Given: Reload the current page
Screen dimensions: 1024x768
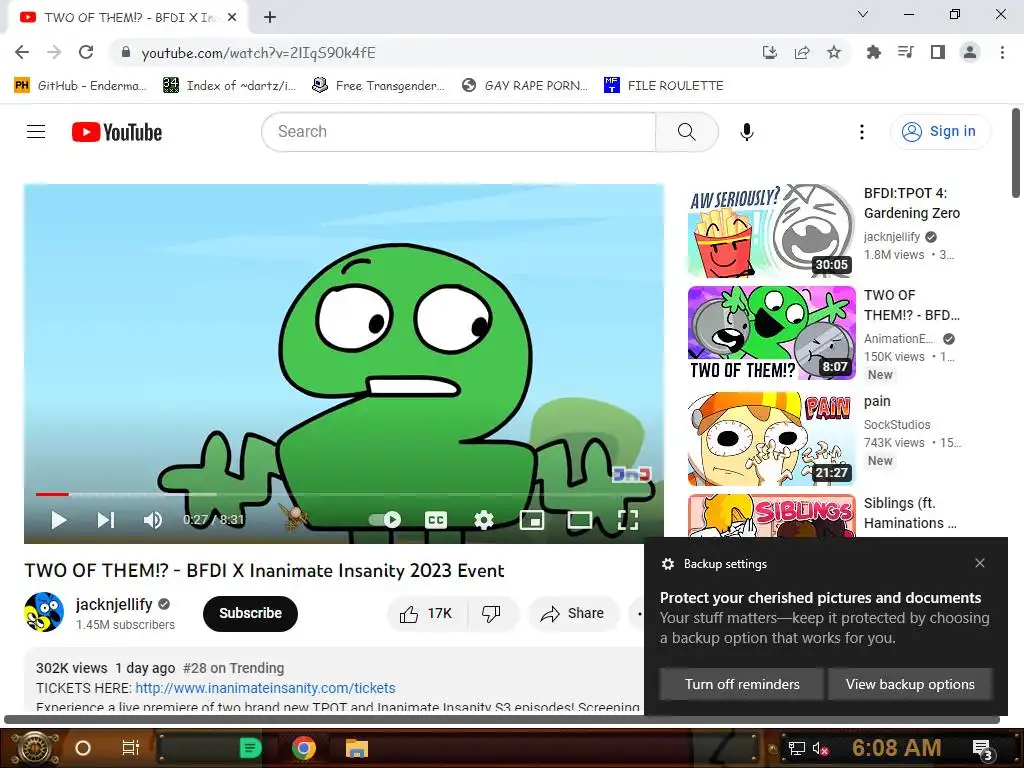Looking at the screenshot, I should click(86, 52).
